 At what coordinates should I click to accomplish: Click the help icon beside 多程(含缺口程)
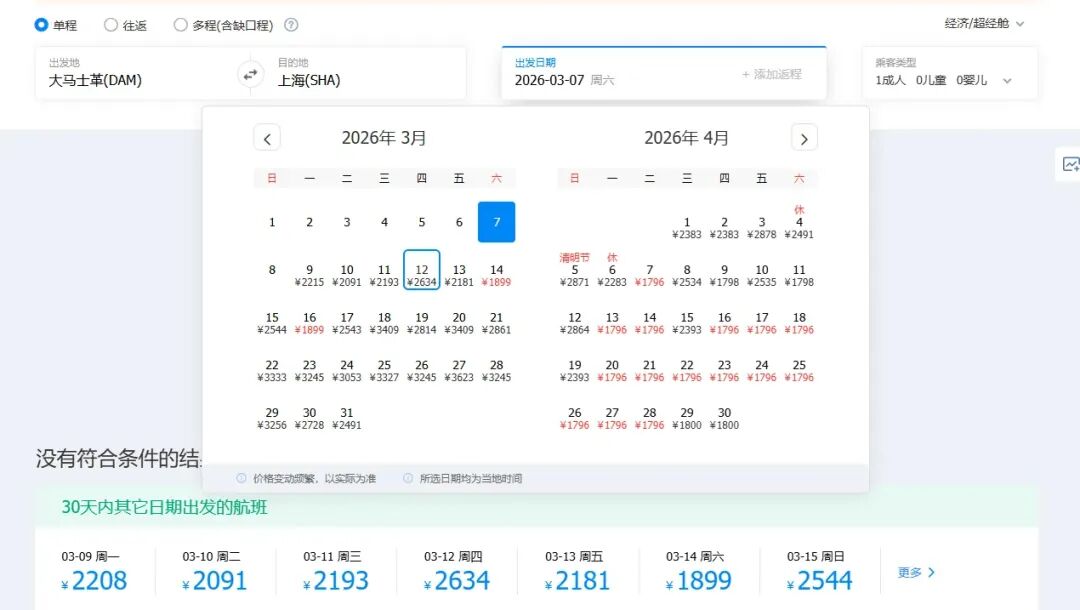(x=290, y=24)
